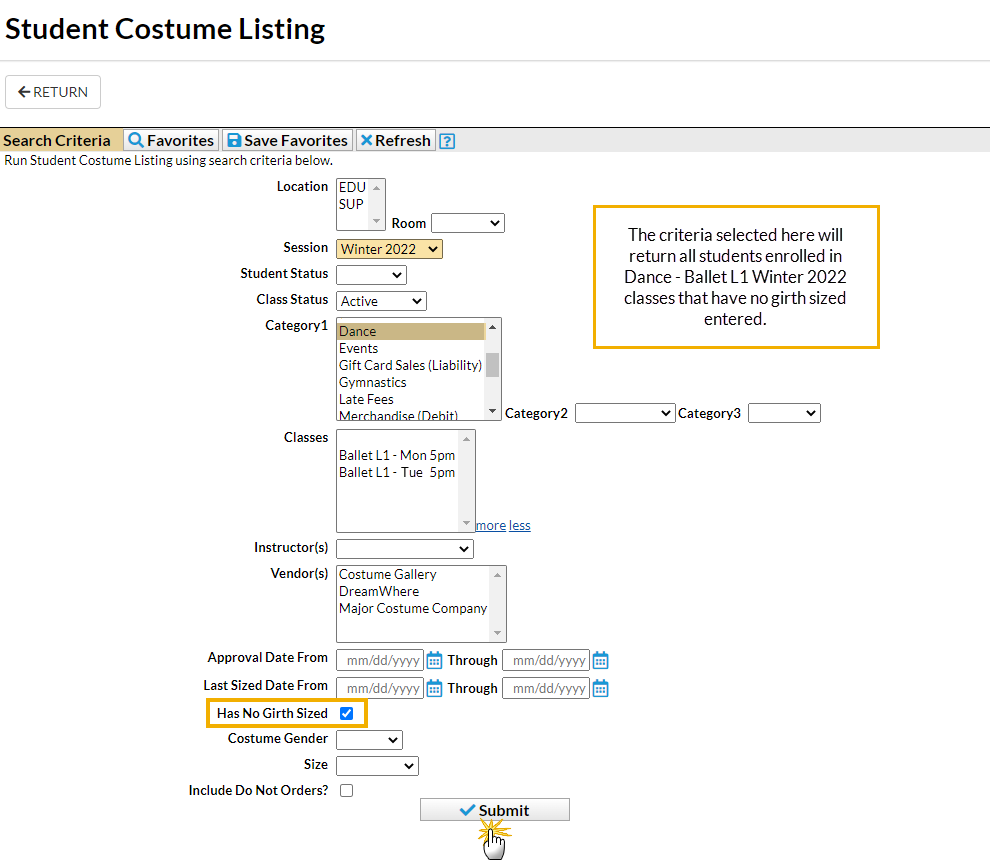Click the Favorites magnifier button
The image size is (990, 864).
171,141
